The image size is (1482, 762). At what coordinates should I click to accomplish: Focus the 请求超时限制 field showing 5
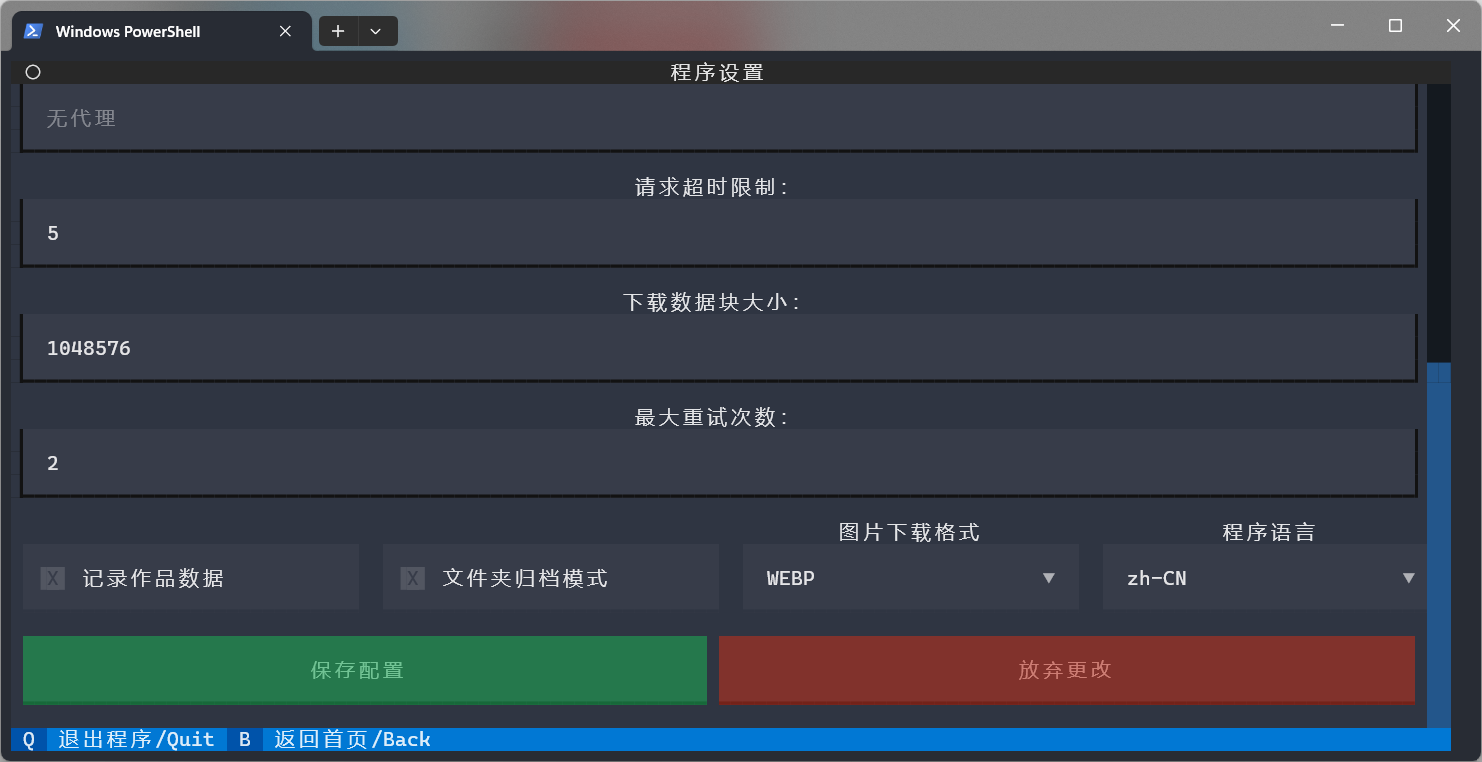[719, 233]
